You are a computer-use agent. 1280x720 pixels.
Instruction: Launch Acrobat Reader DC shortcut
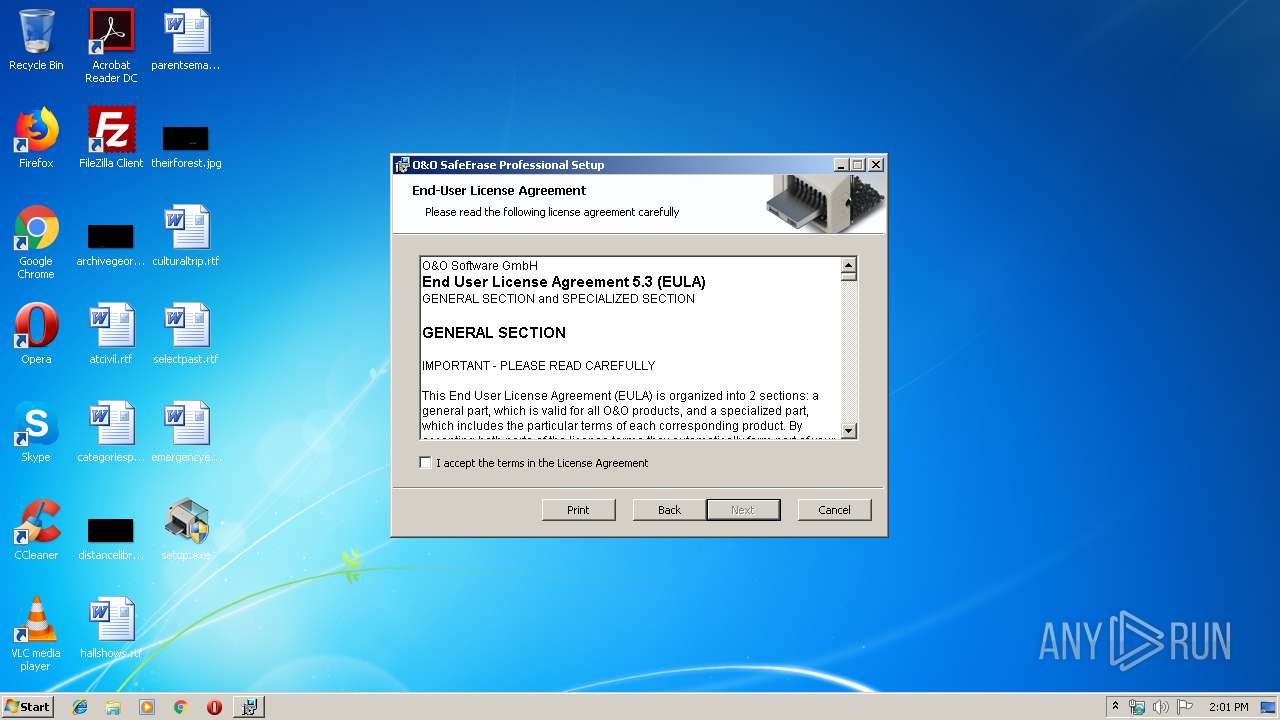(111, 46)
